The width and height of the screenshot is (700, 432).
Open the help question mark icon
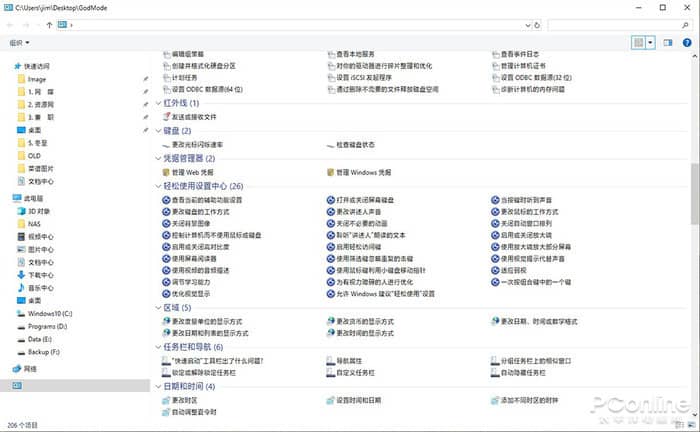pos(687,43)
